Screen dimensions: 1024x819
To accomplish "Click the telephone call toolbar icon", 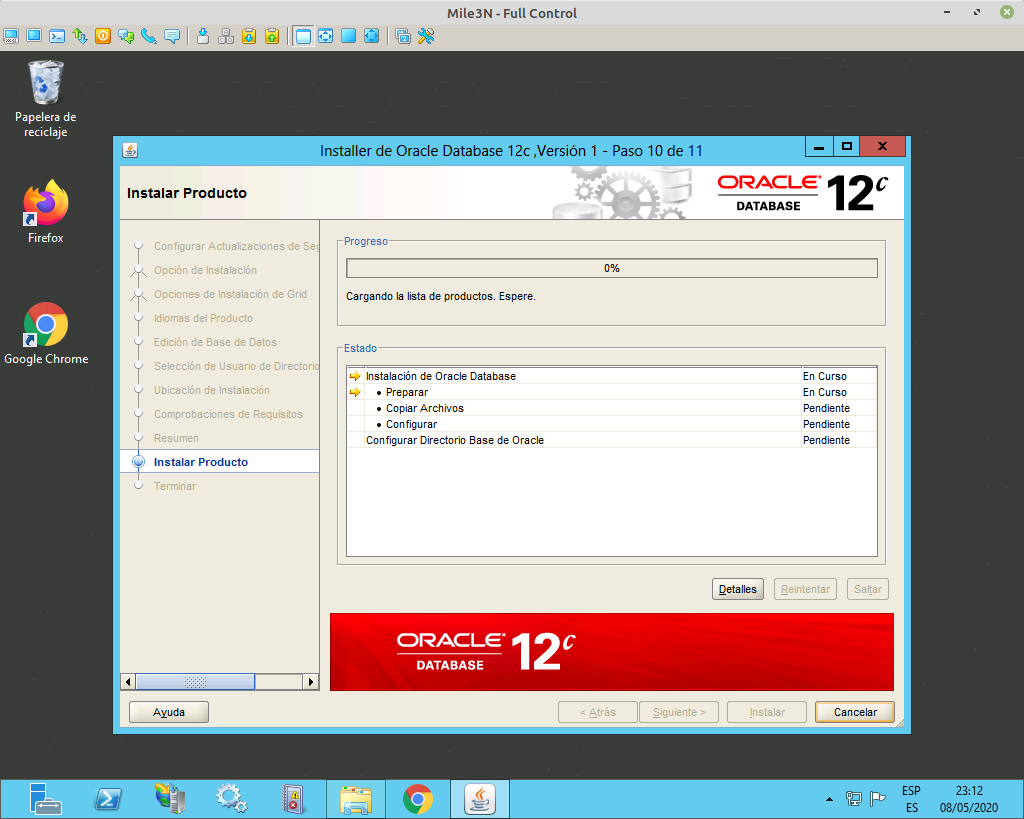I will click(146, 36).
